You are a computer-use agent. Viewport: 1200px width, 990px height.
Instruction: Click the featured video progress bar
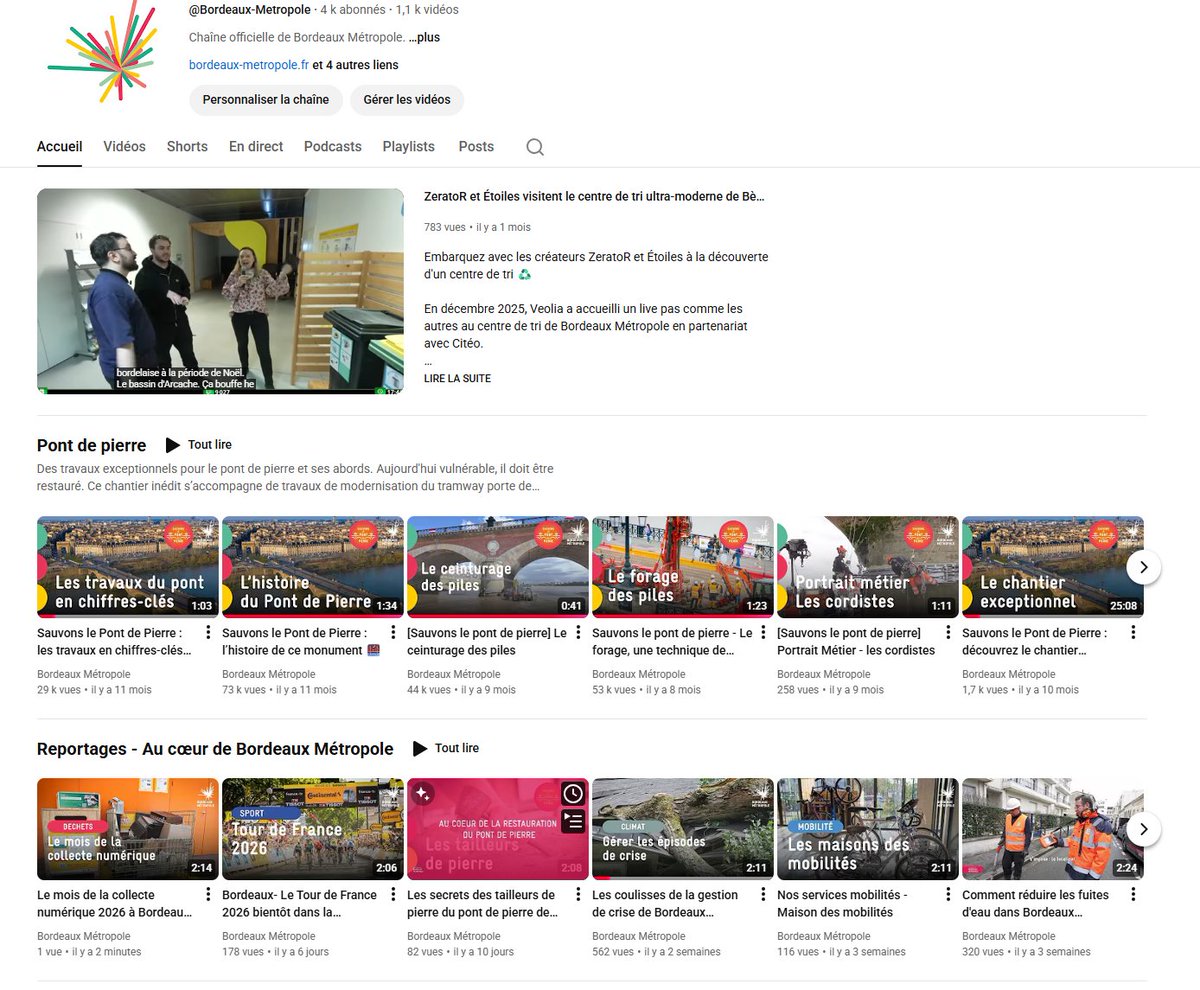pos(220,392)
